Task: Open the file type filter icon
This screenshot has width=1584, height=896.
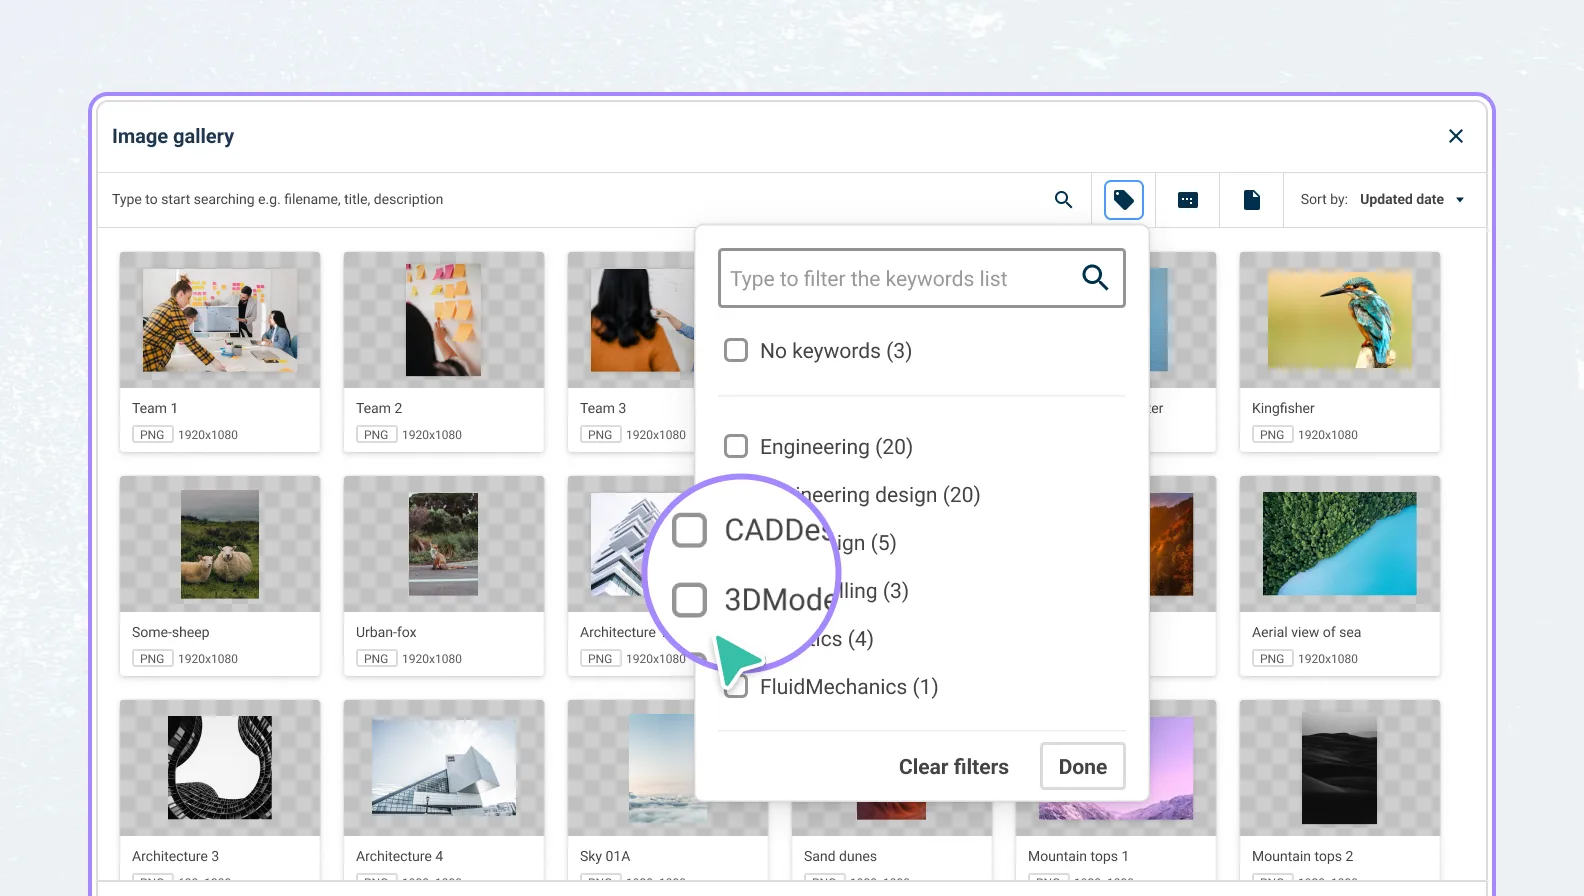Action: (1251, 200)
